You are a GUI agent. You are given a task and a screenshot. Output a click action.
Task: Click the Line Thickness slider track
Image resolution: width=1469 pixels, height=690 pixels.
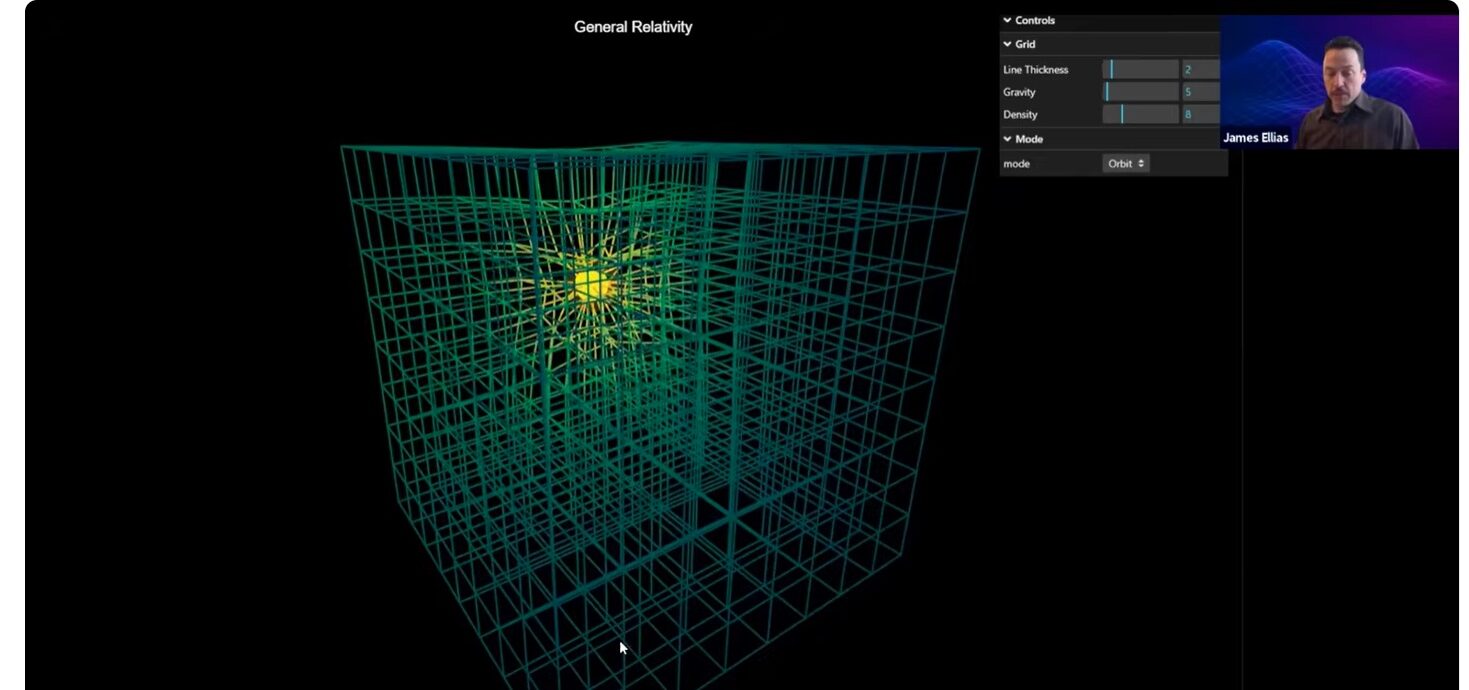[1140, 69]
